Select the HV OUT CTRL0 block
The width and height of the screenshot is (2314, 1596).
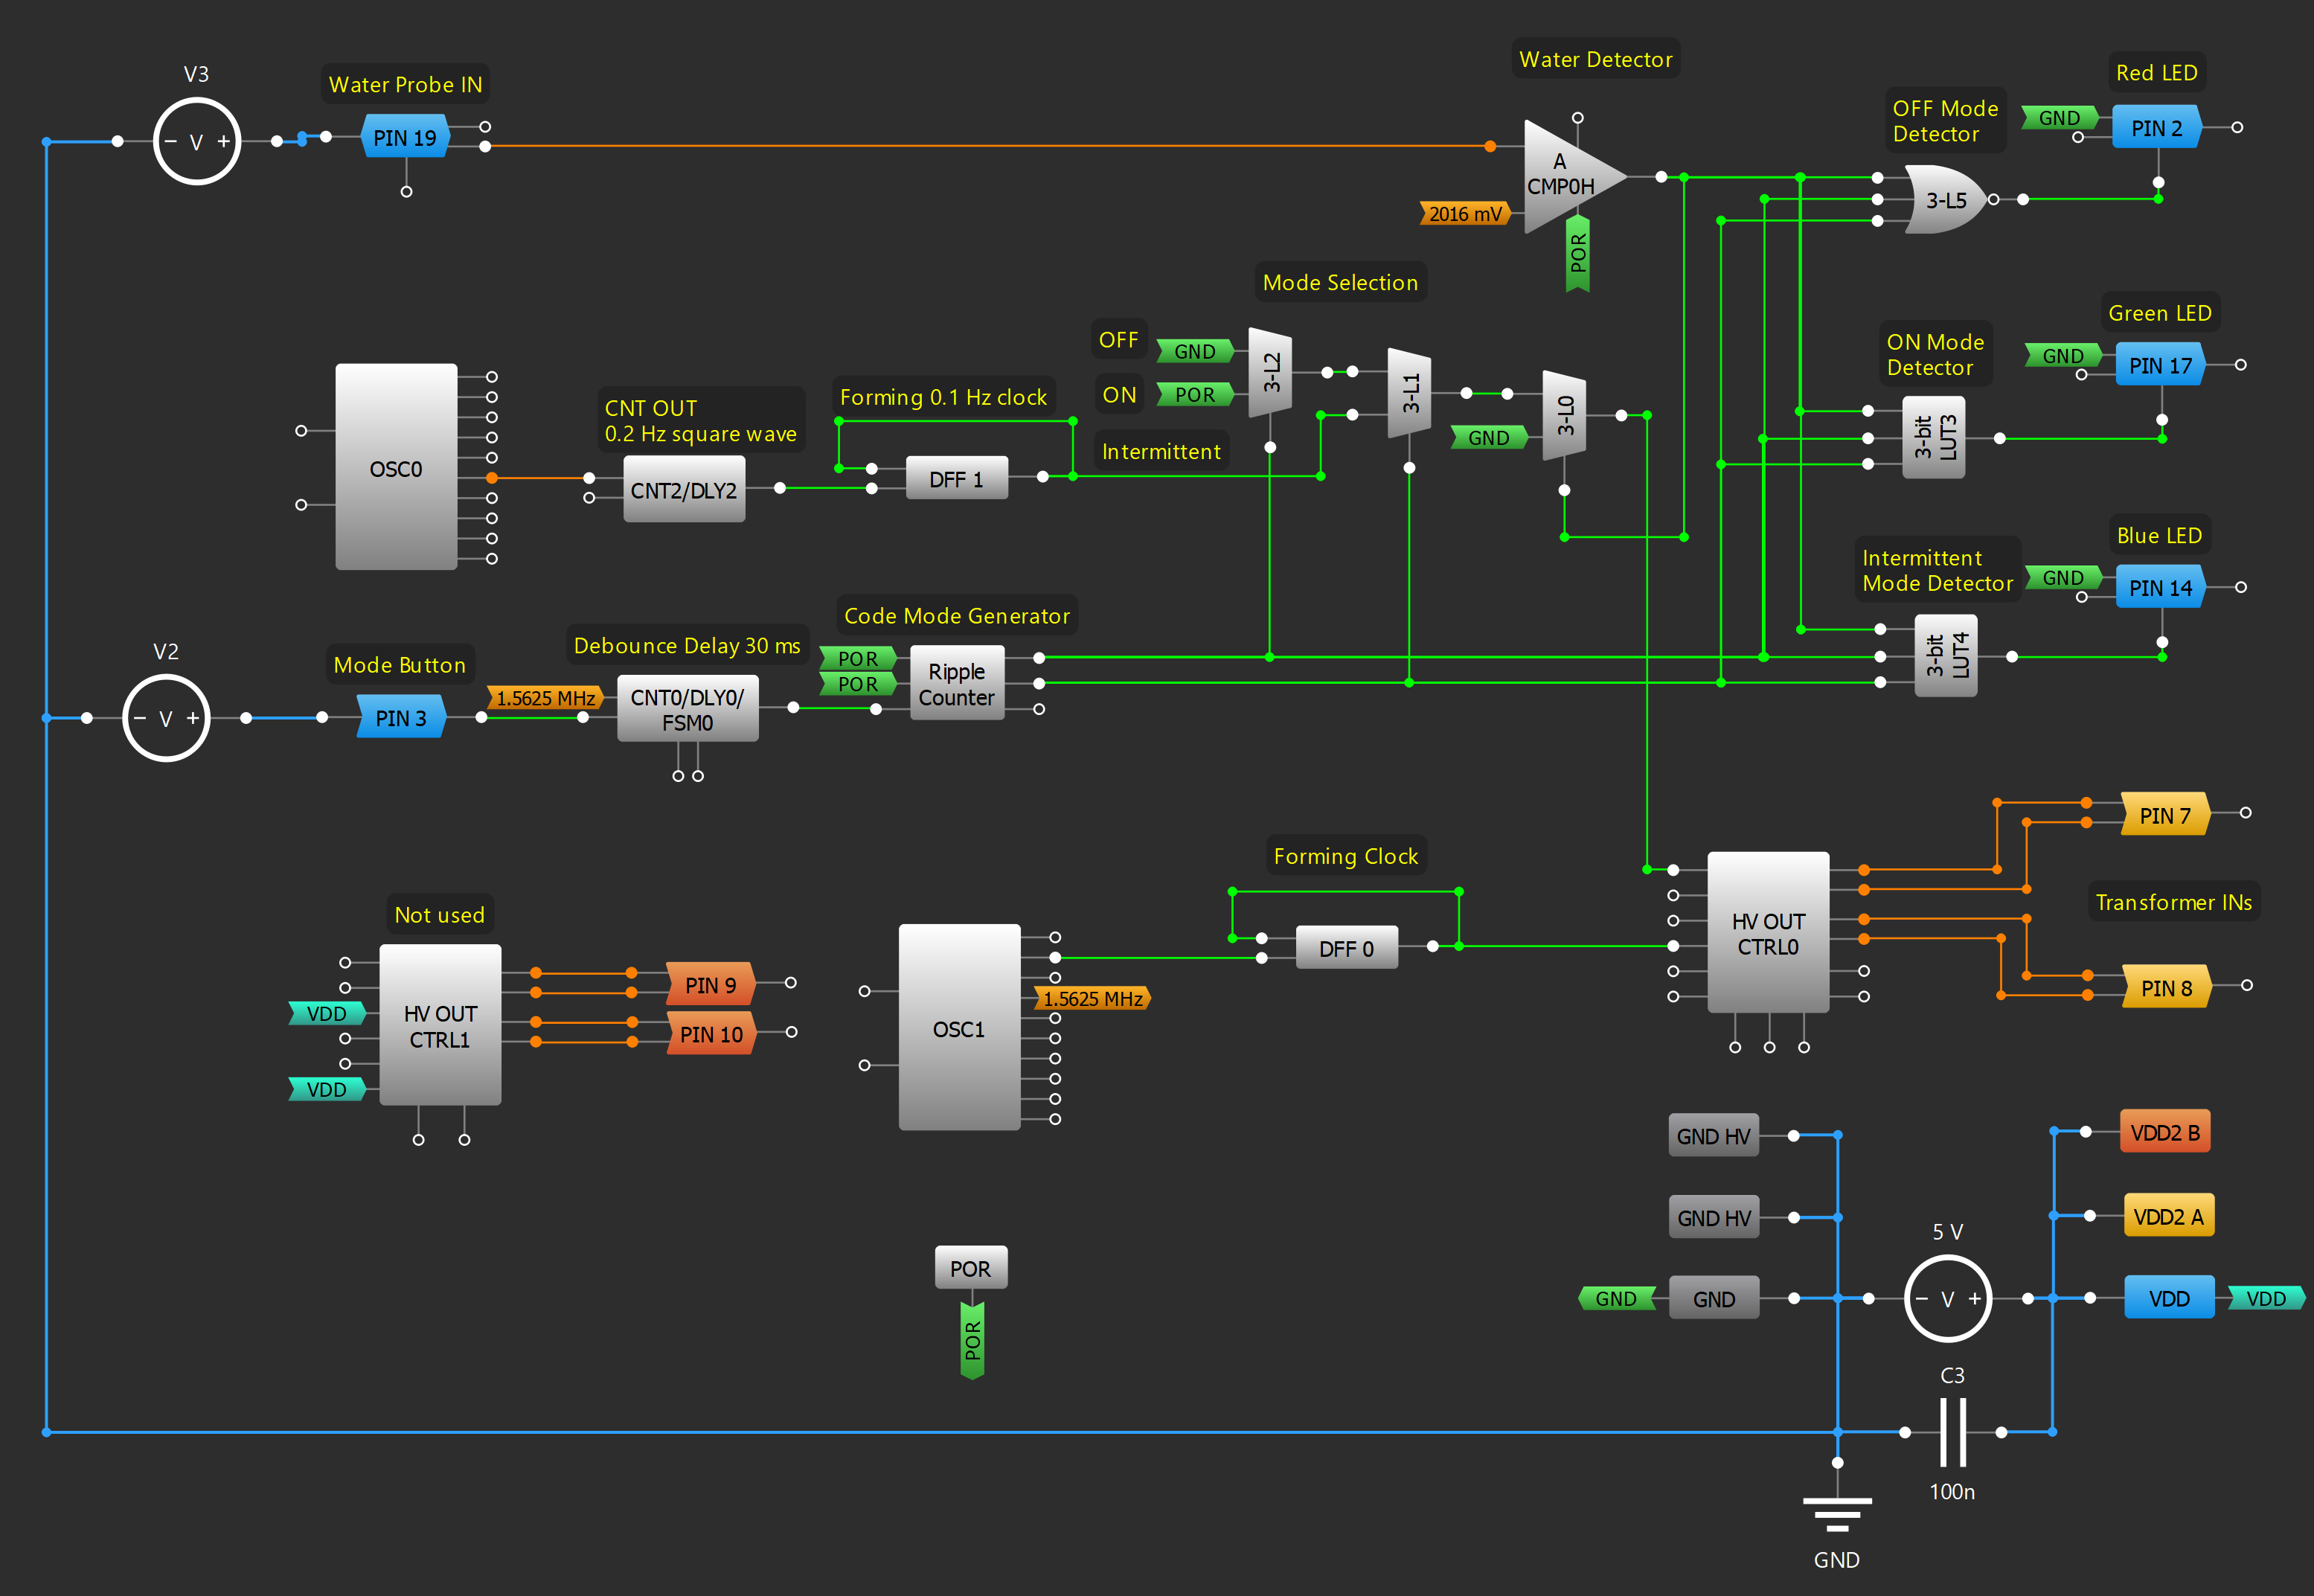tap(1768, 932)
